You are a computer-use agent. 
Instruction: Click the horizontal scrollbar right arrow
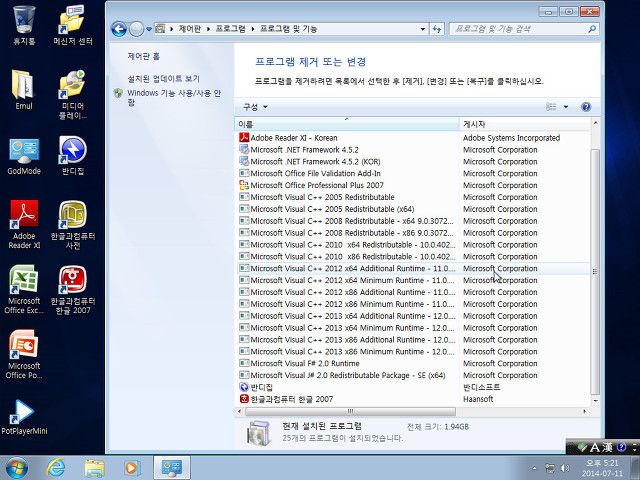tap(584, 411)
